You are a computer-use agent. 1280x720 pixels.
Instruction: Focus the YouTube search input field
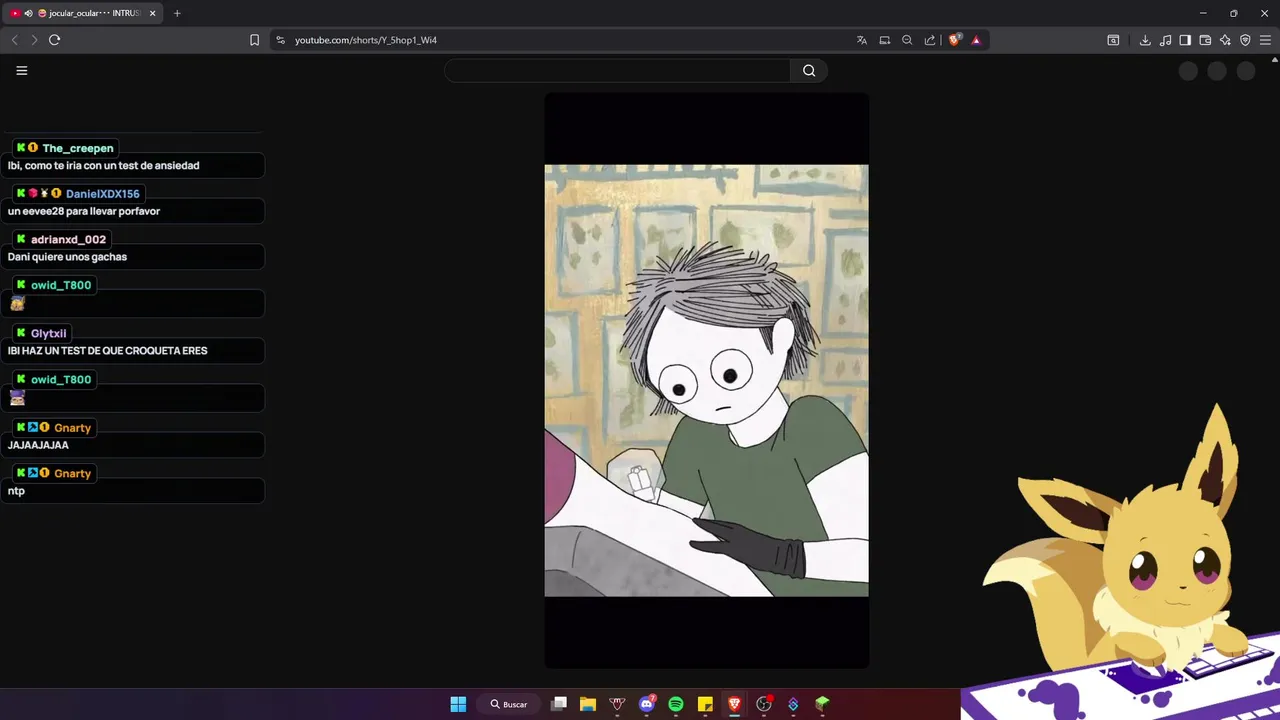coord(617,71)
